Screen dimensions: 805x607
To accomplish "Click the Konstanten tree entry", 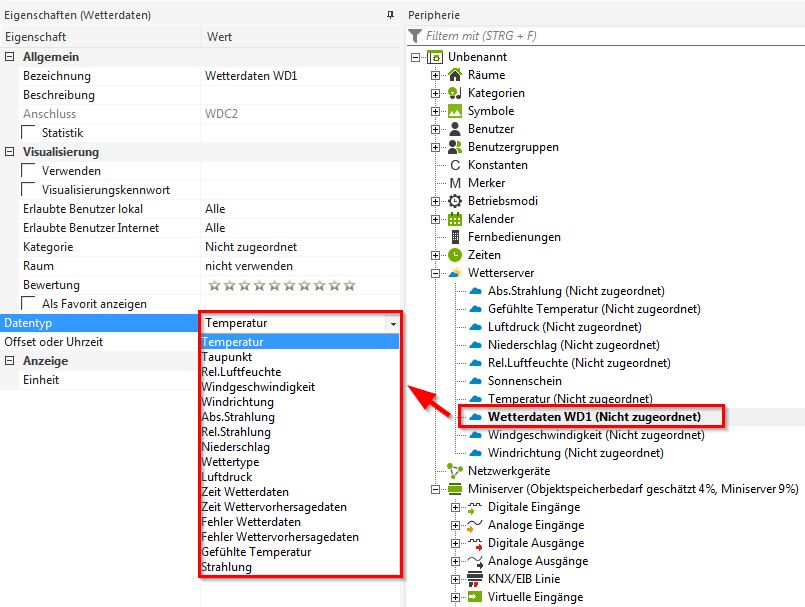I will click(x=497, y=165).
